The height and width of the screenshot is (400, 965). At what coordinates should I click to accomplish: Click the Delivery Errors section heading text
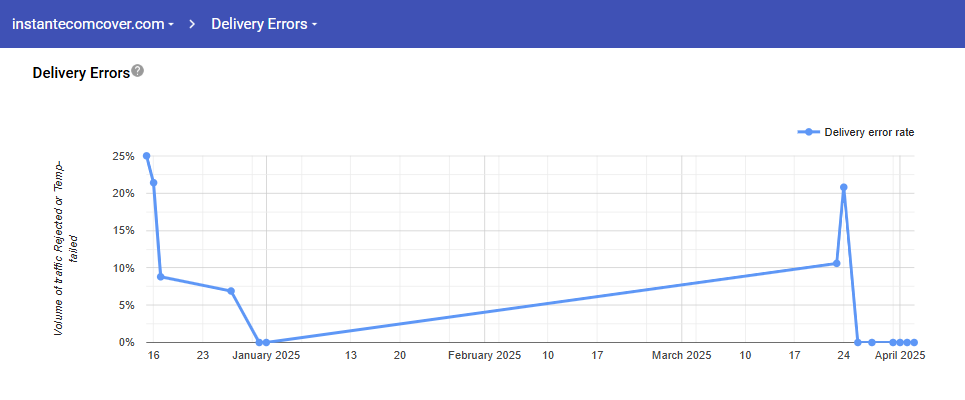(81, 73)
